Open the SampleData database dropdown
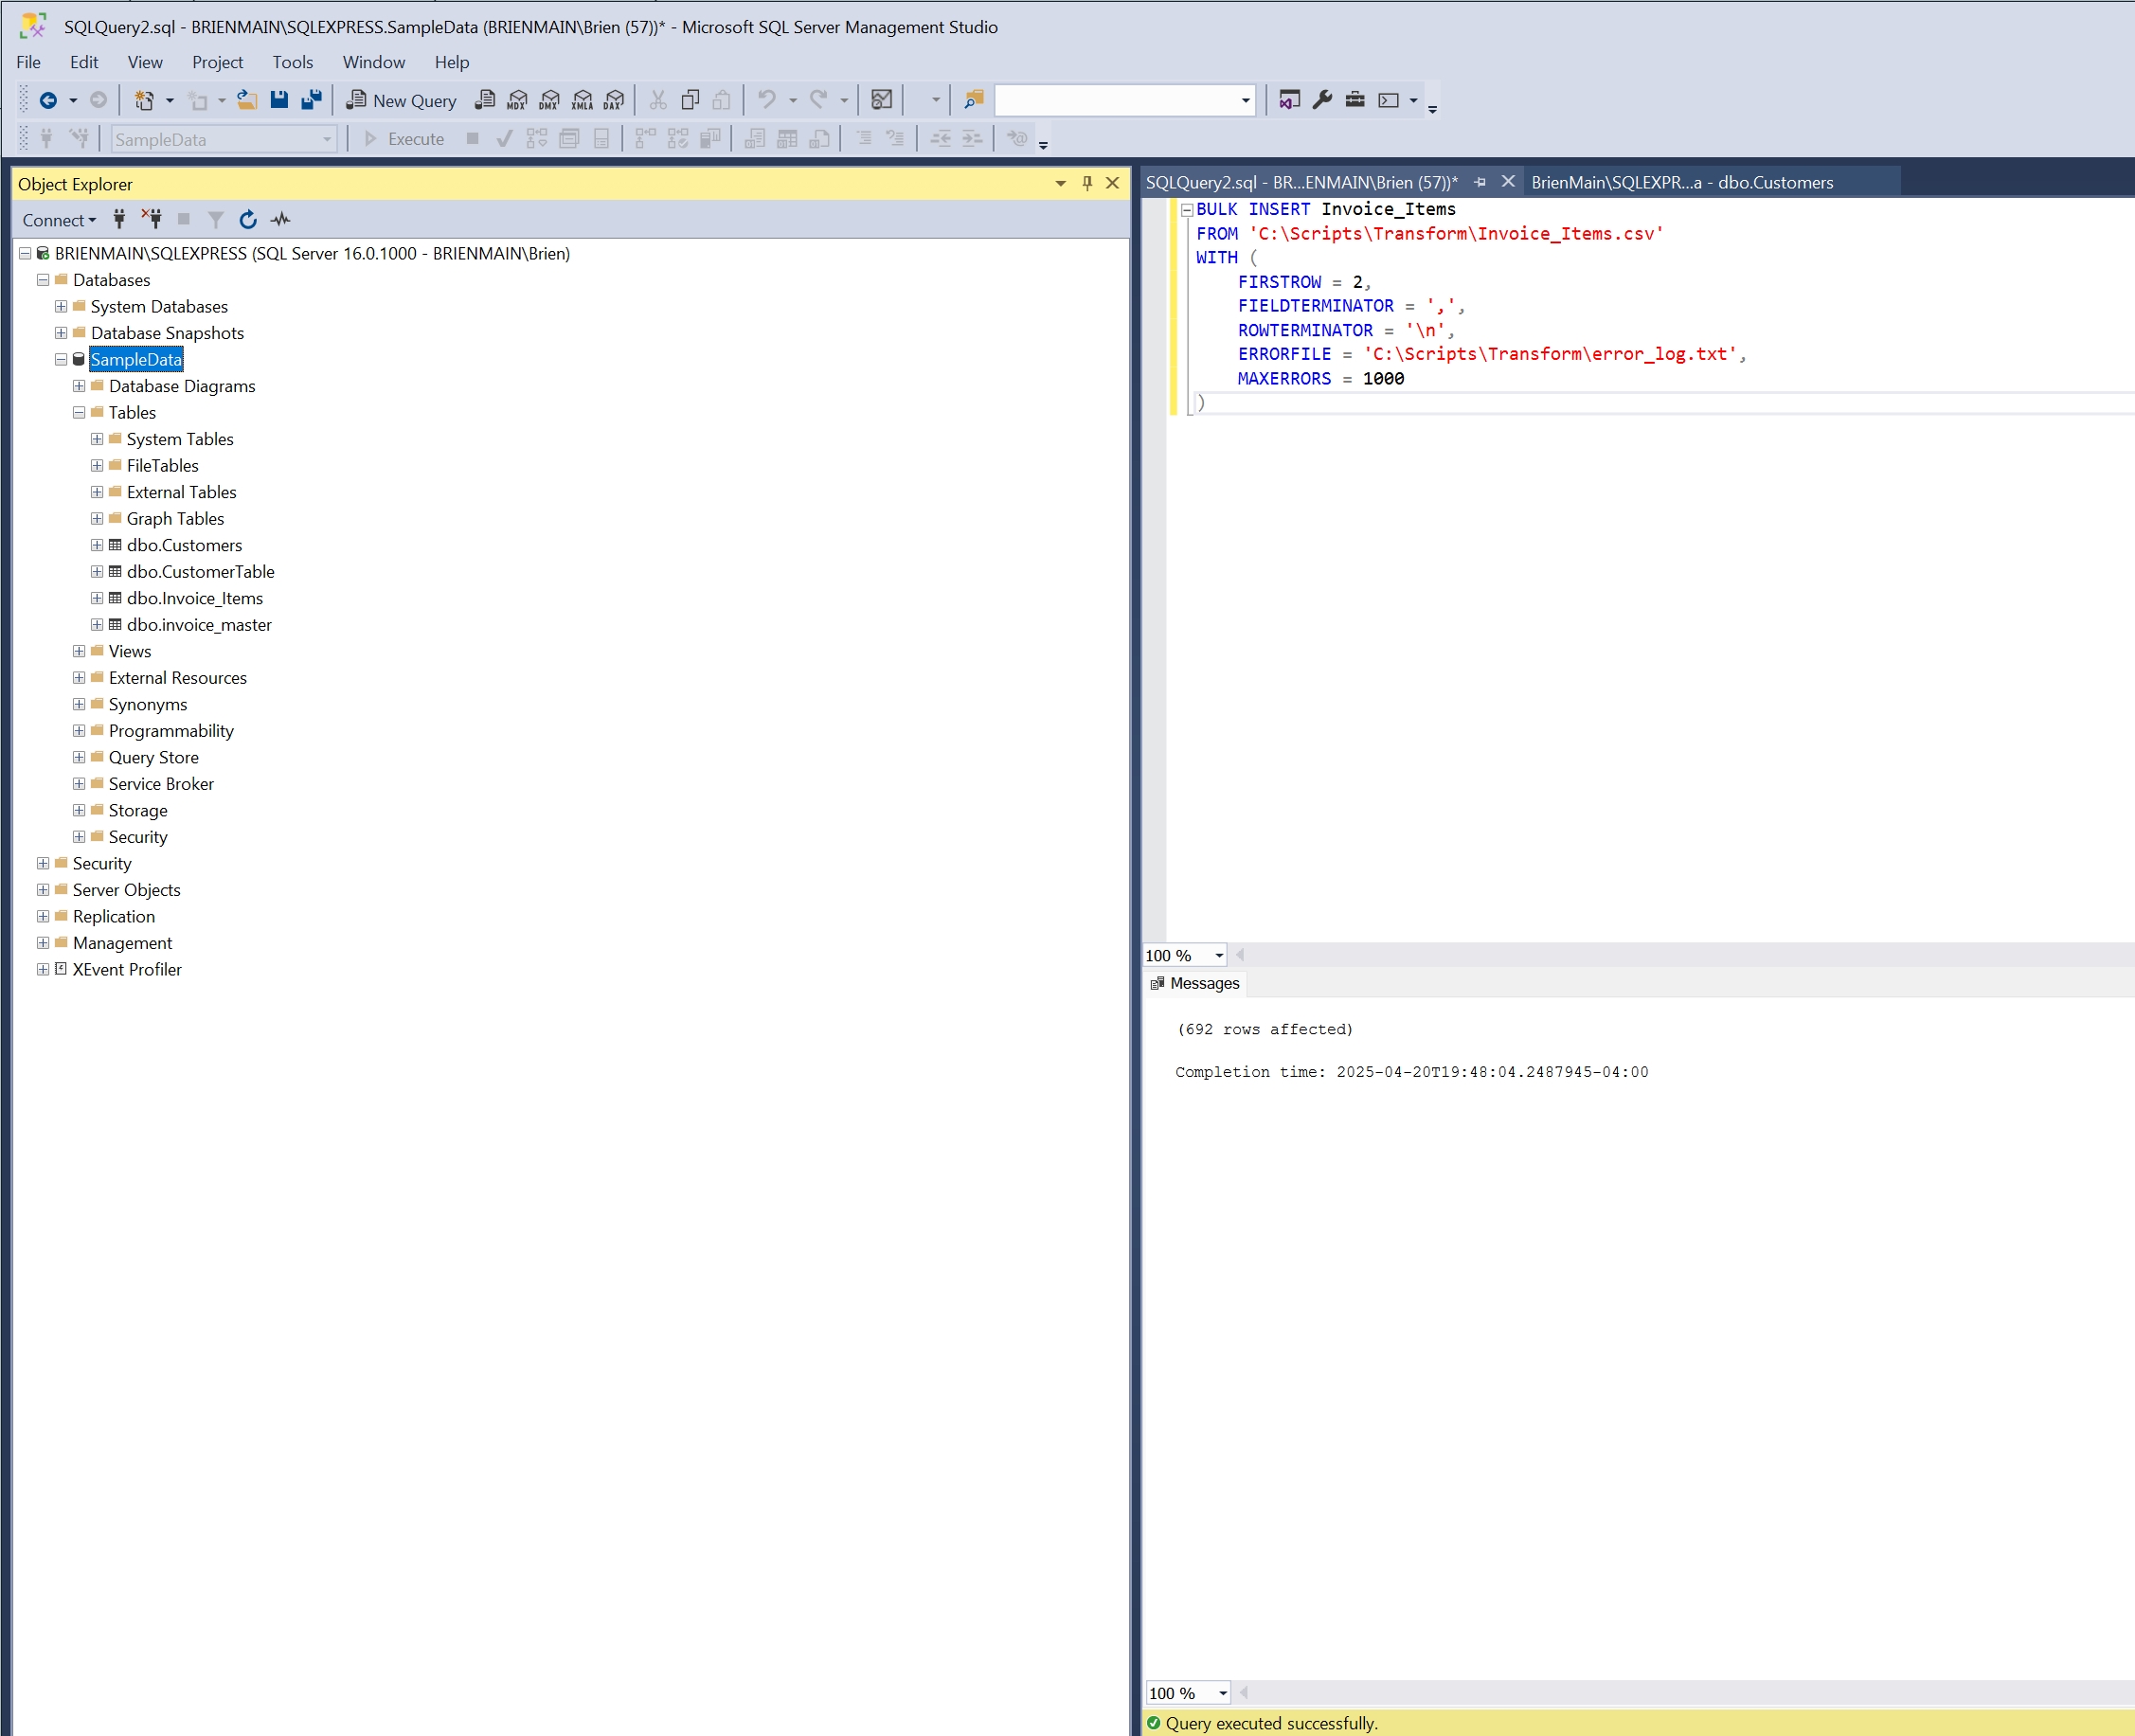This screenshot has height=1736, width=2135. [327, 139]
